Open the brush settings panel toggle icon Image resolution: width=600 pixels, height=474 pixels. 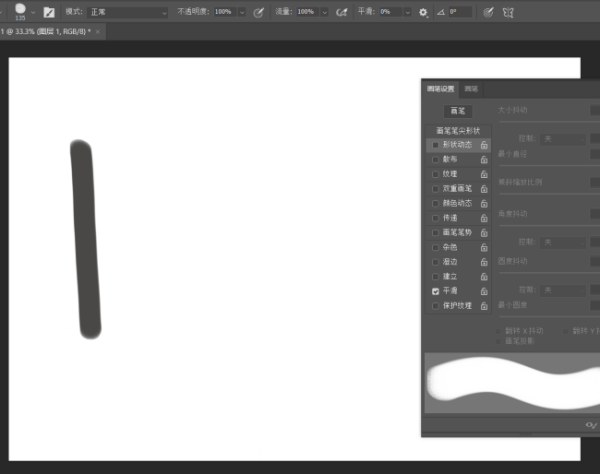point(49,13)
